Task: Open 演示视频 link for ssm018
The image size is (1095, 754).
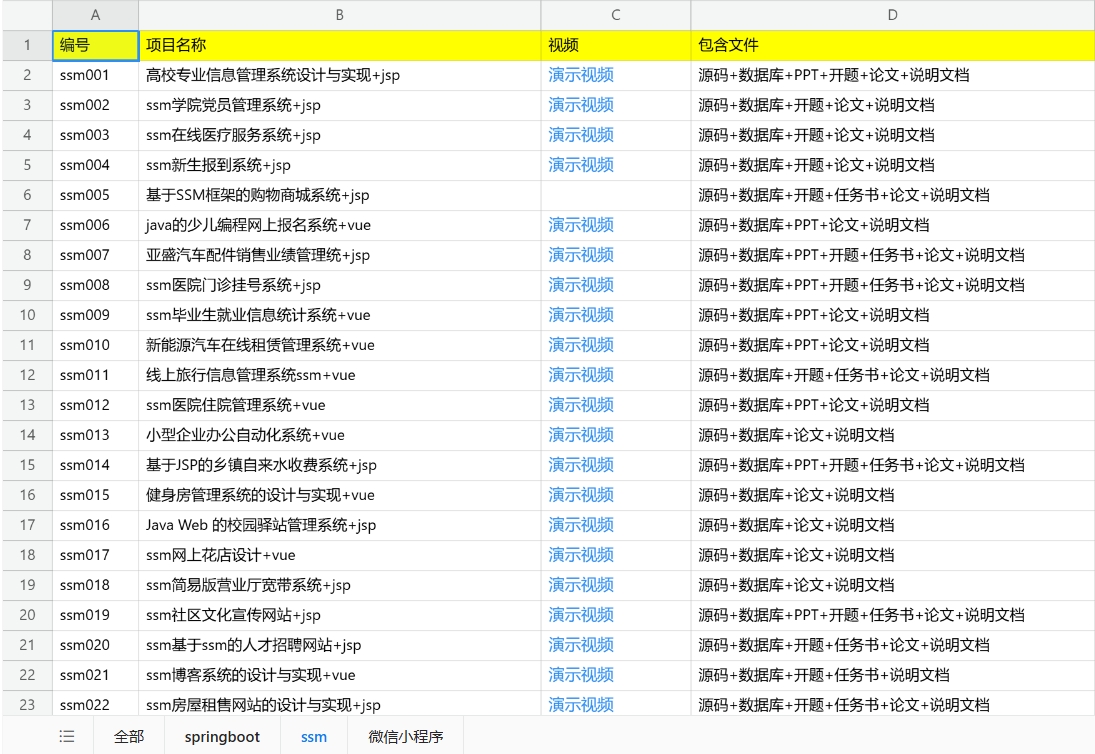Action: 581,585
